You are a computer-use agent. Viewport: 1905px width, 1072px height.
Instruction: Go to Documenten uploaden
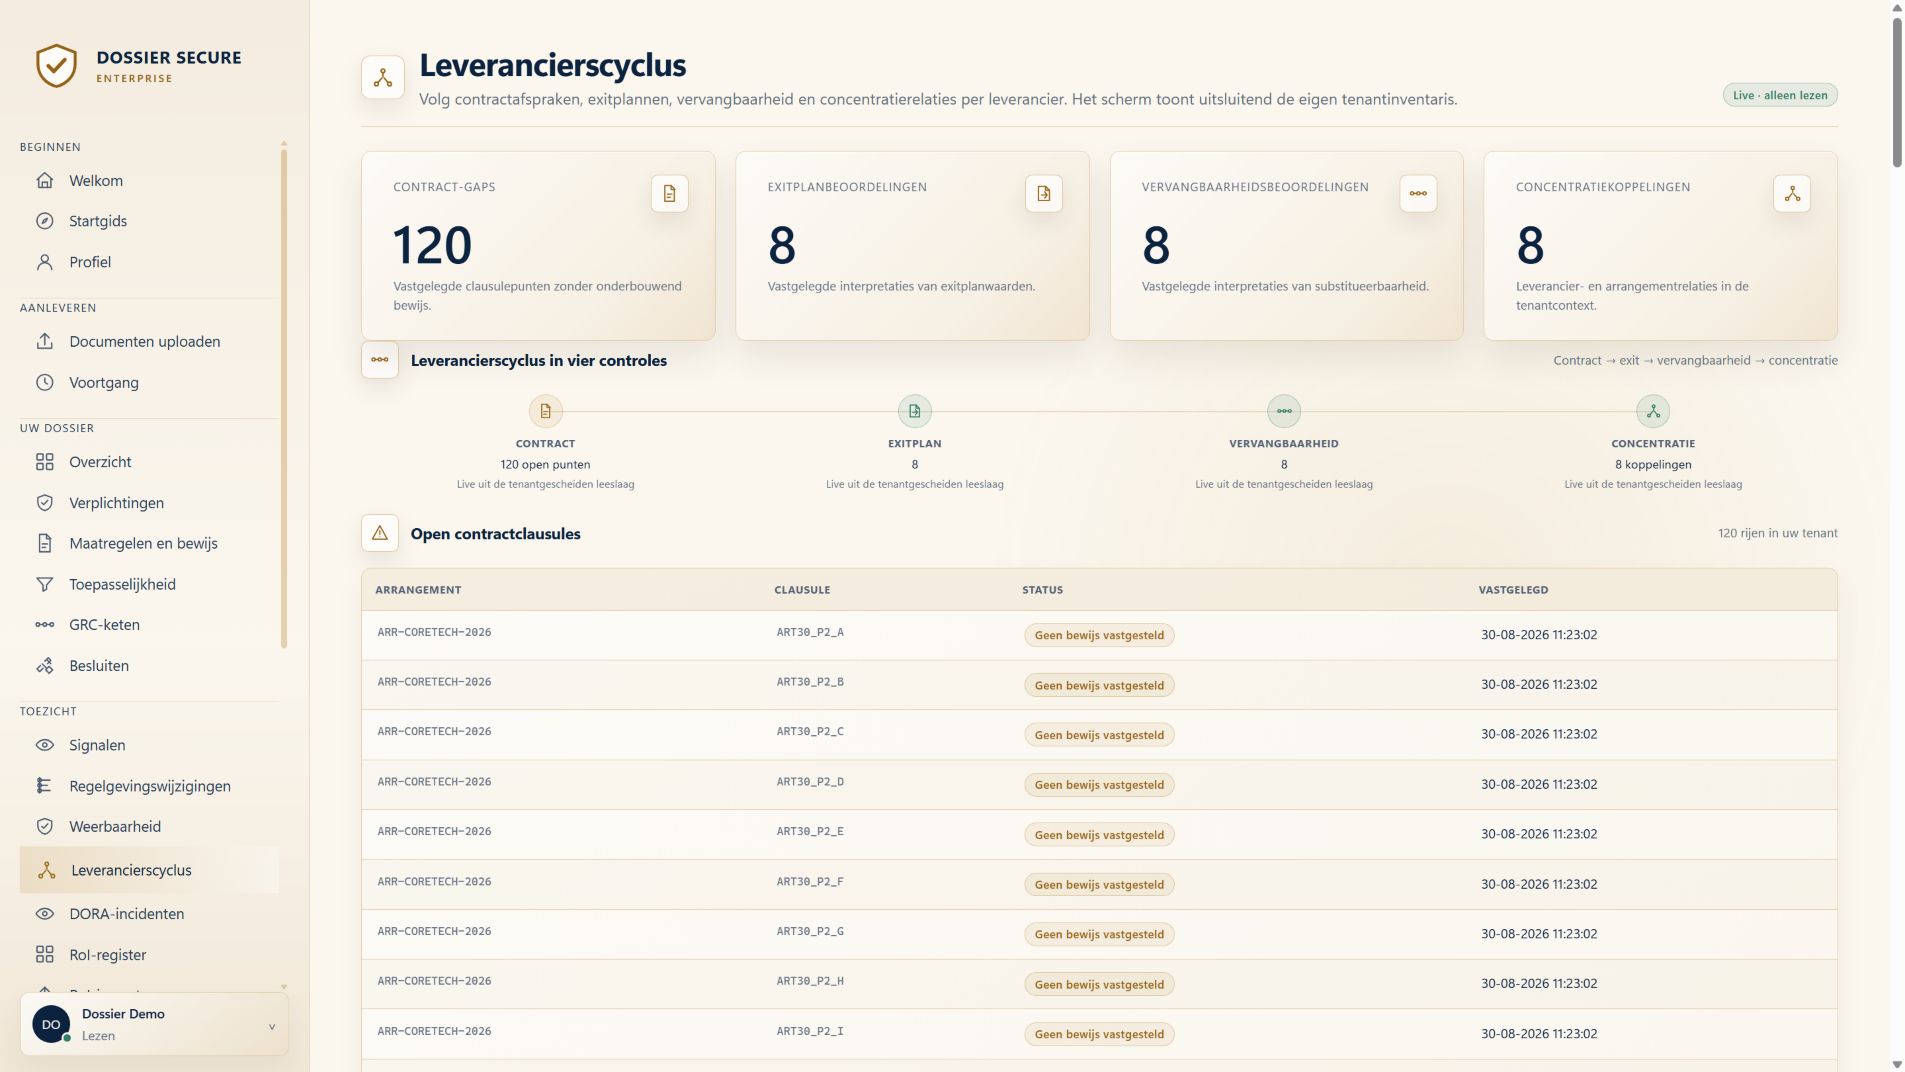point(150,342)
